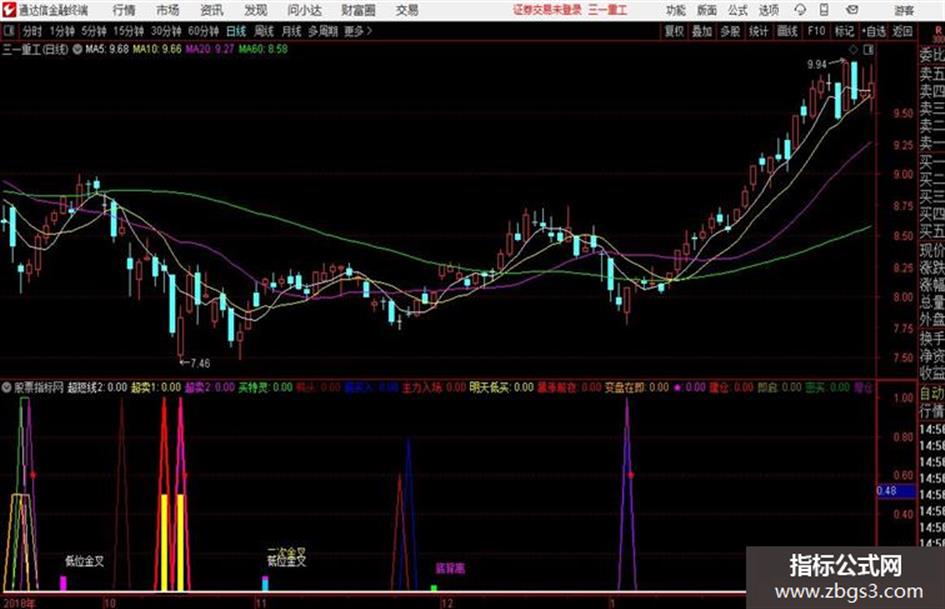
Task: Click the MA10: 9.66 indicator value
Action: click(x=157, y=49)
